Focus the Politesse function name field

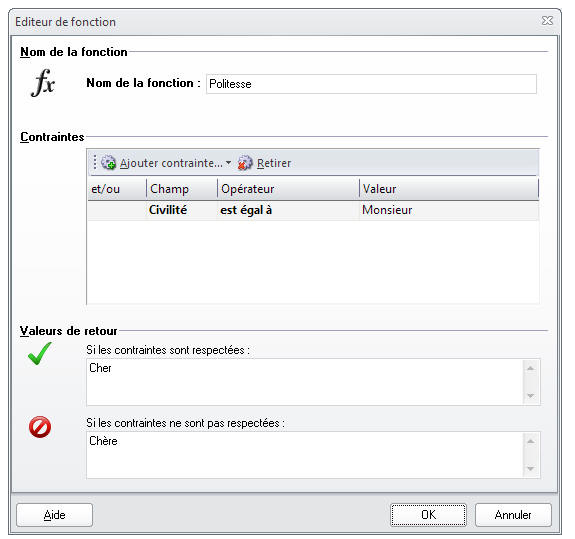[x=371, y=84]
